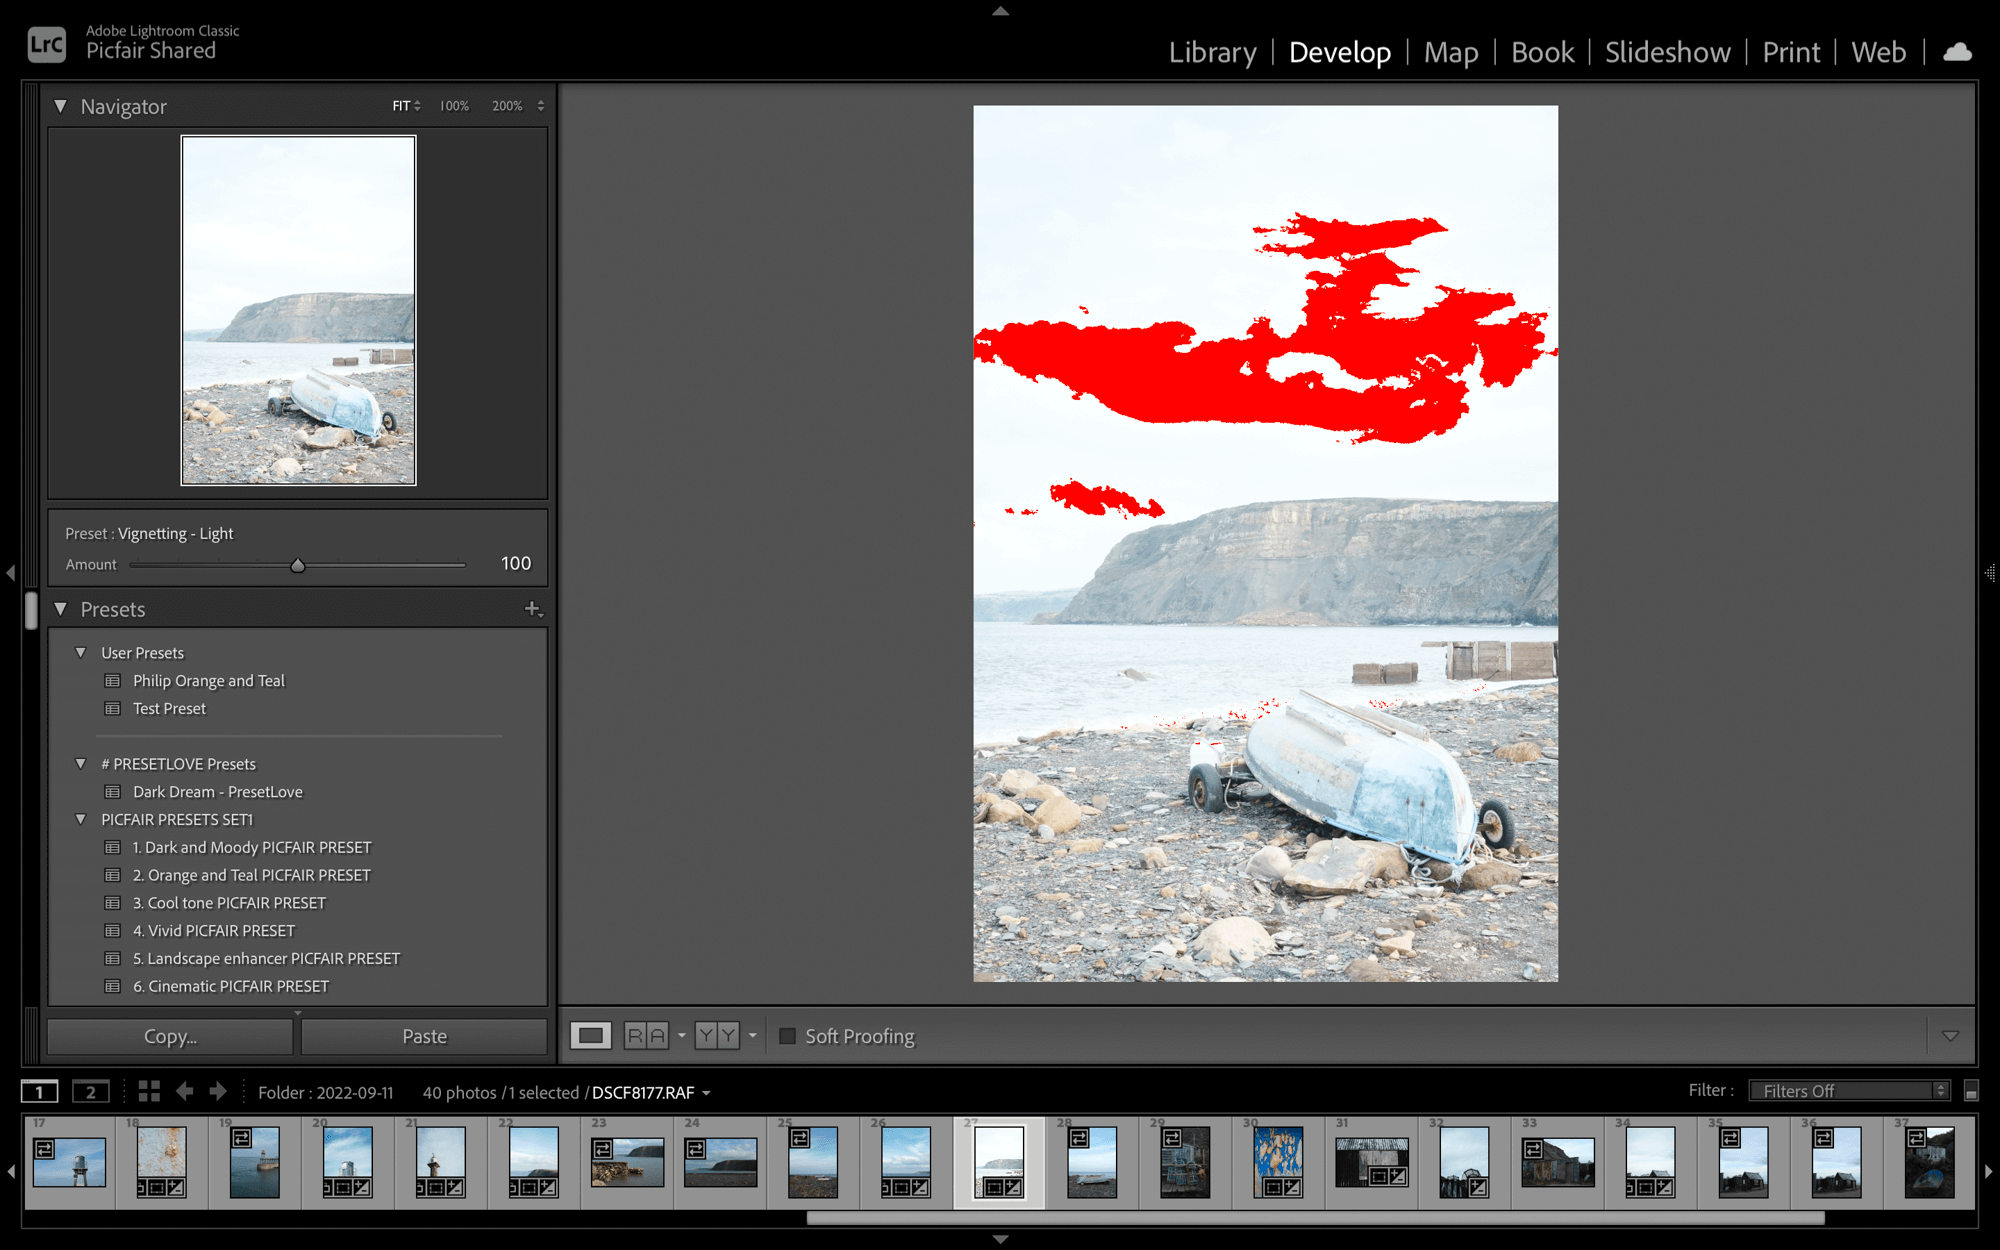
Task: Open the Filters Off dropdown
Action: [1848, 1091]
